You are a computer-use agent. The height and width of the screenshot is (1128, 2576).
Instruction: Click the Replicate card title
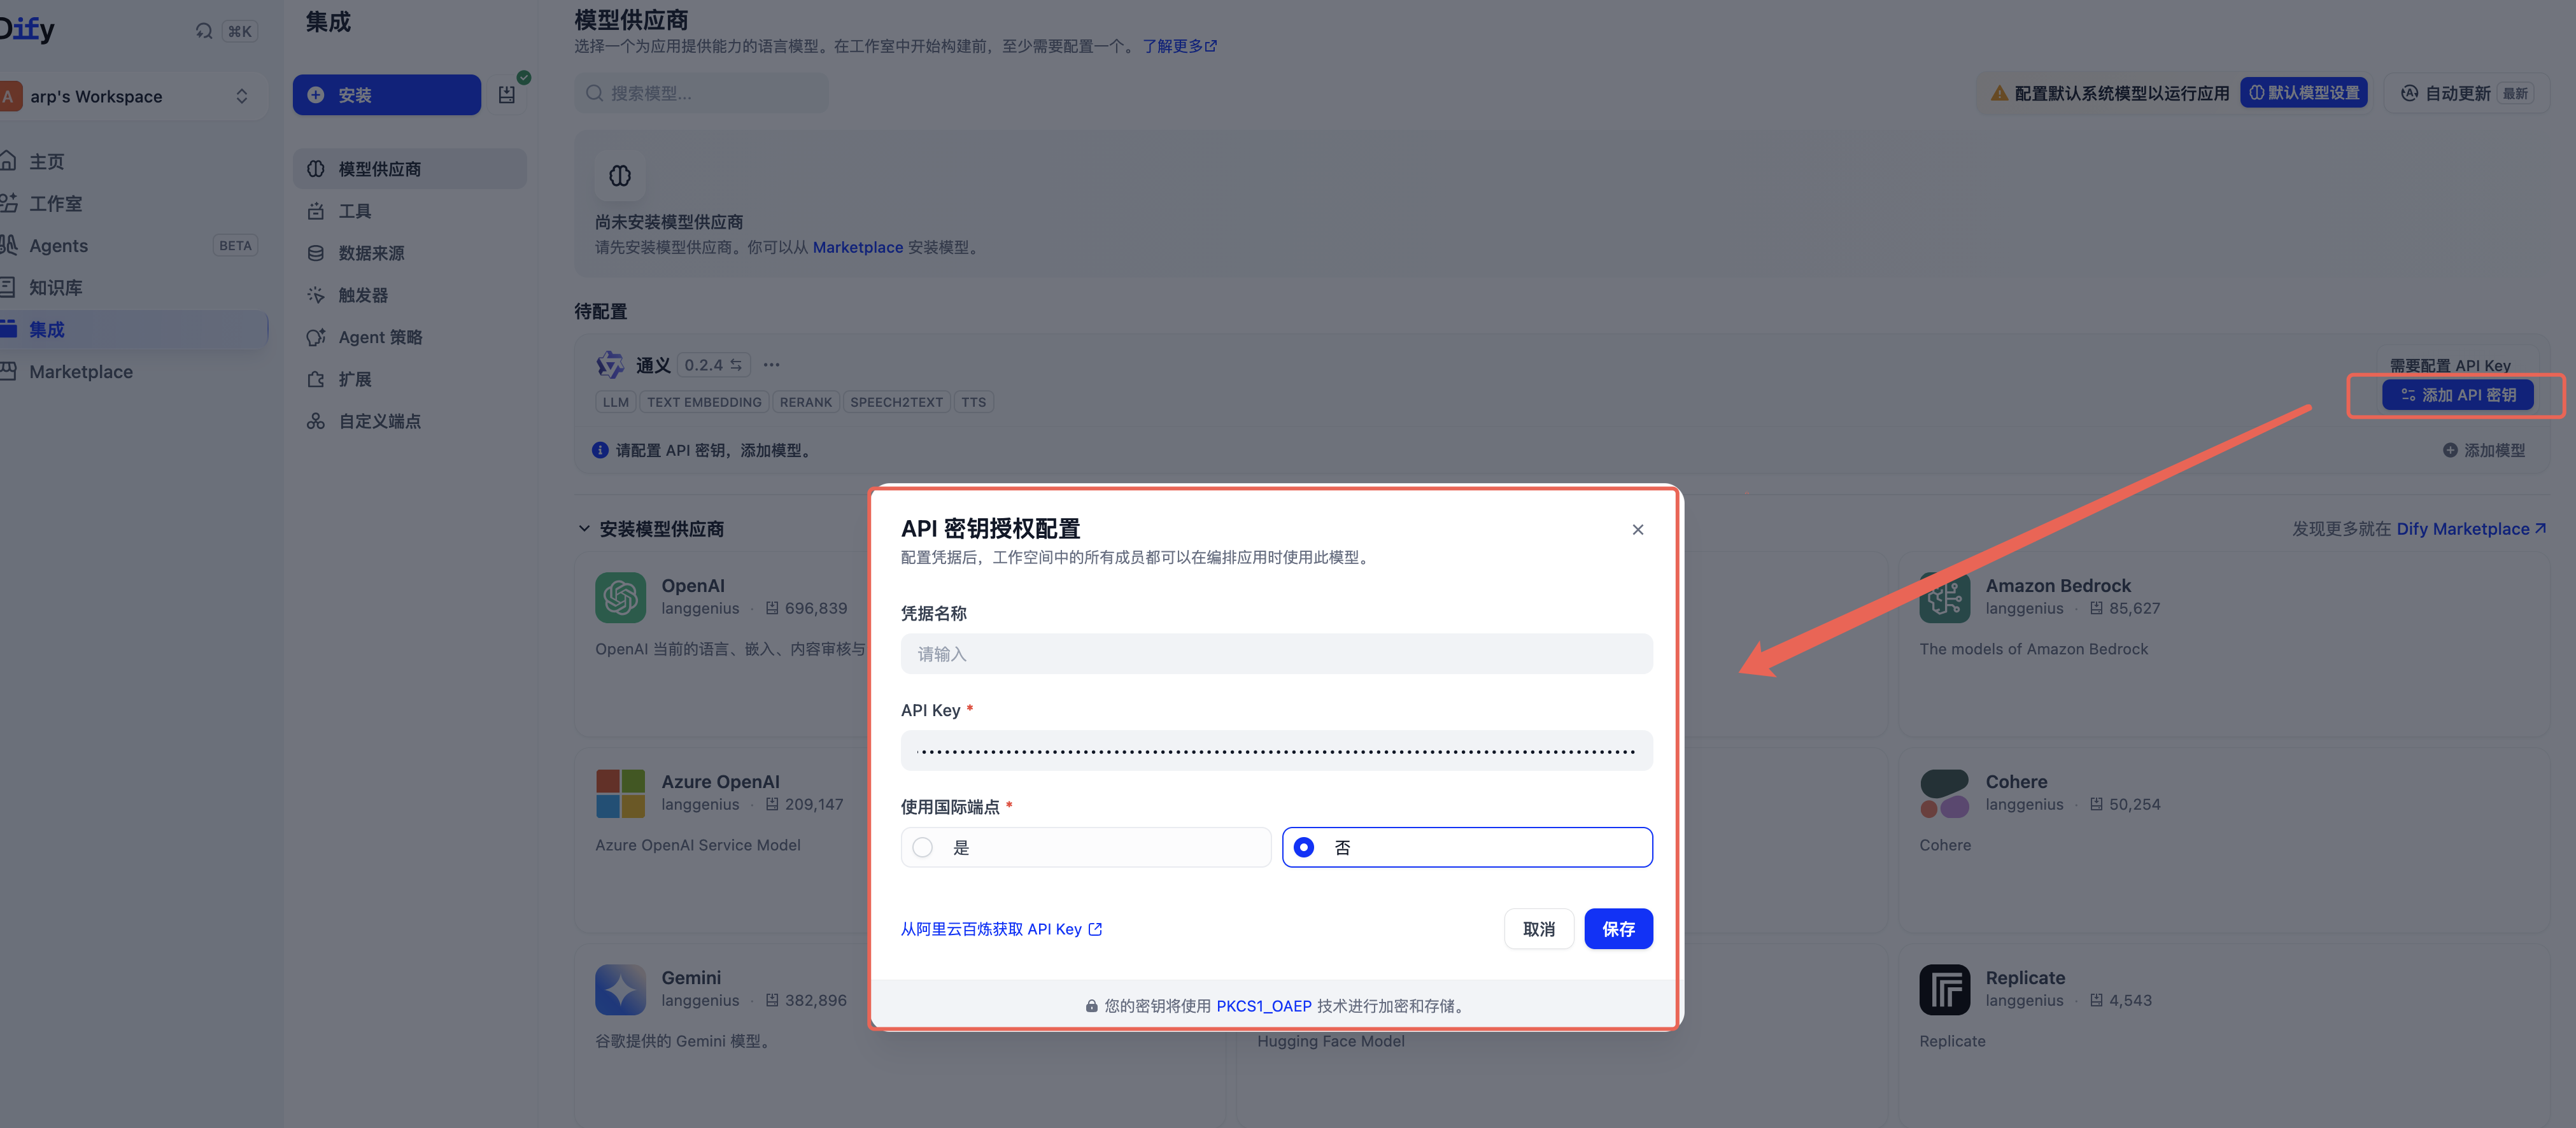[x=2025, y=977]
